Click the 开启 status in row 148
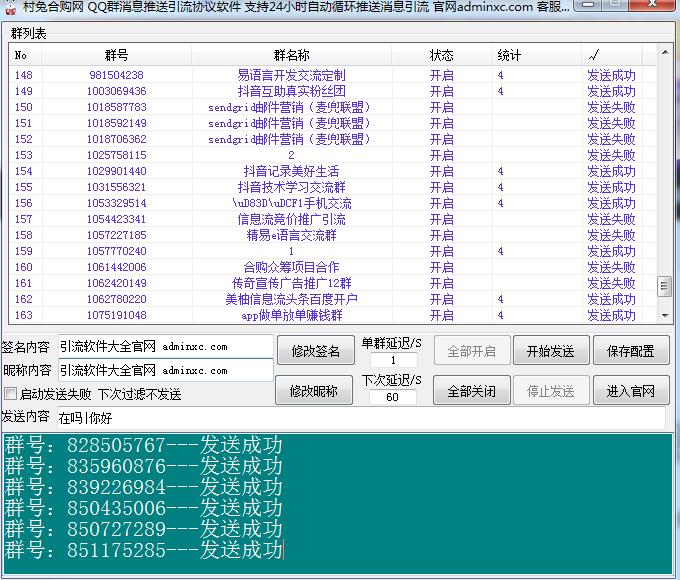The height and width of the screenshot is (580, 680). (x=441, y=75)
